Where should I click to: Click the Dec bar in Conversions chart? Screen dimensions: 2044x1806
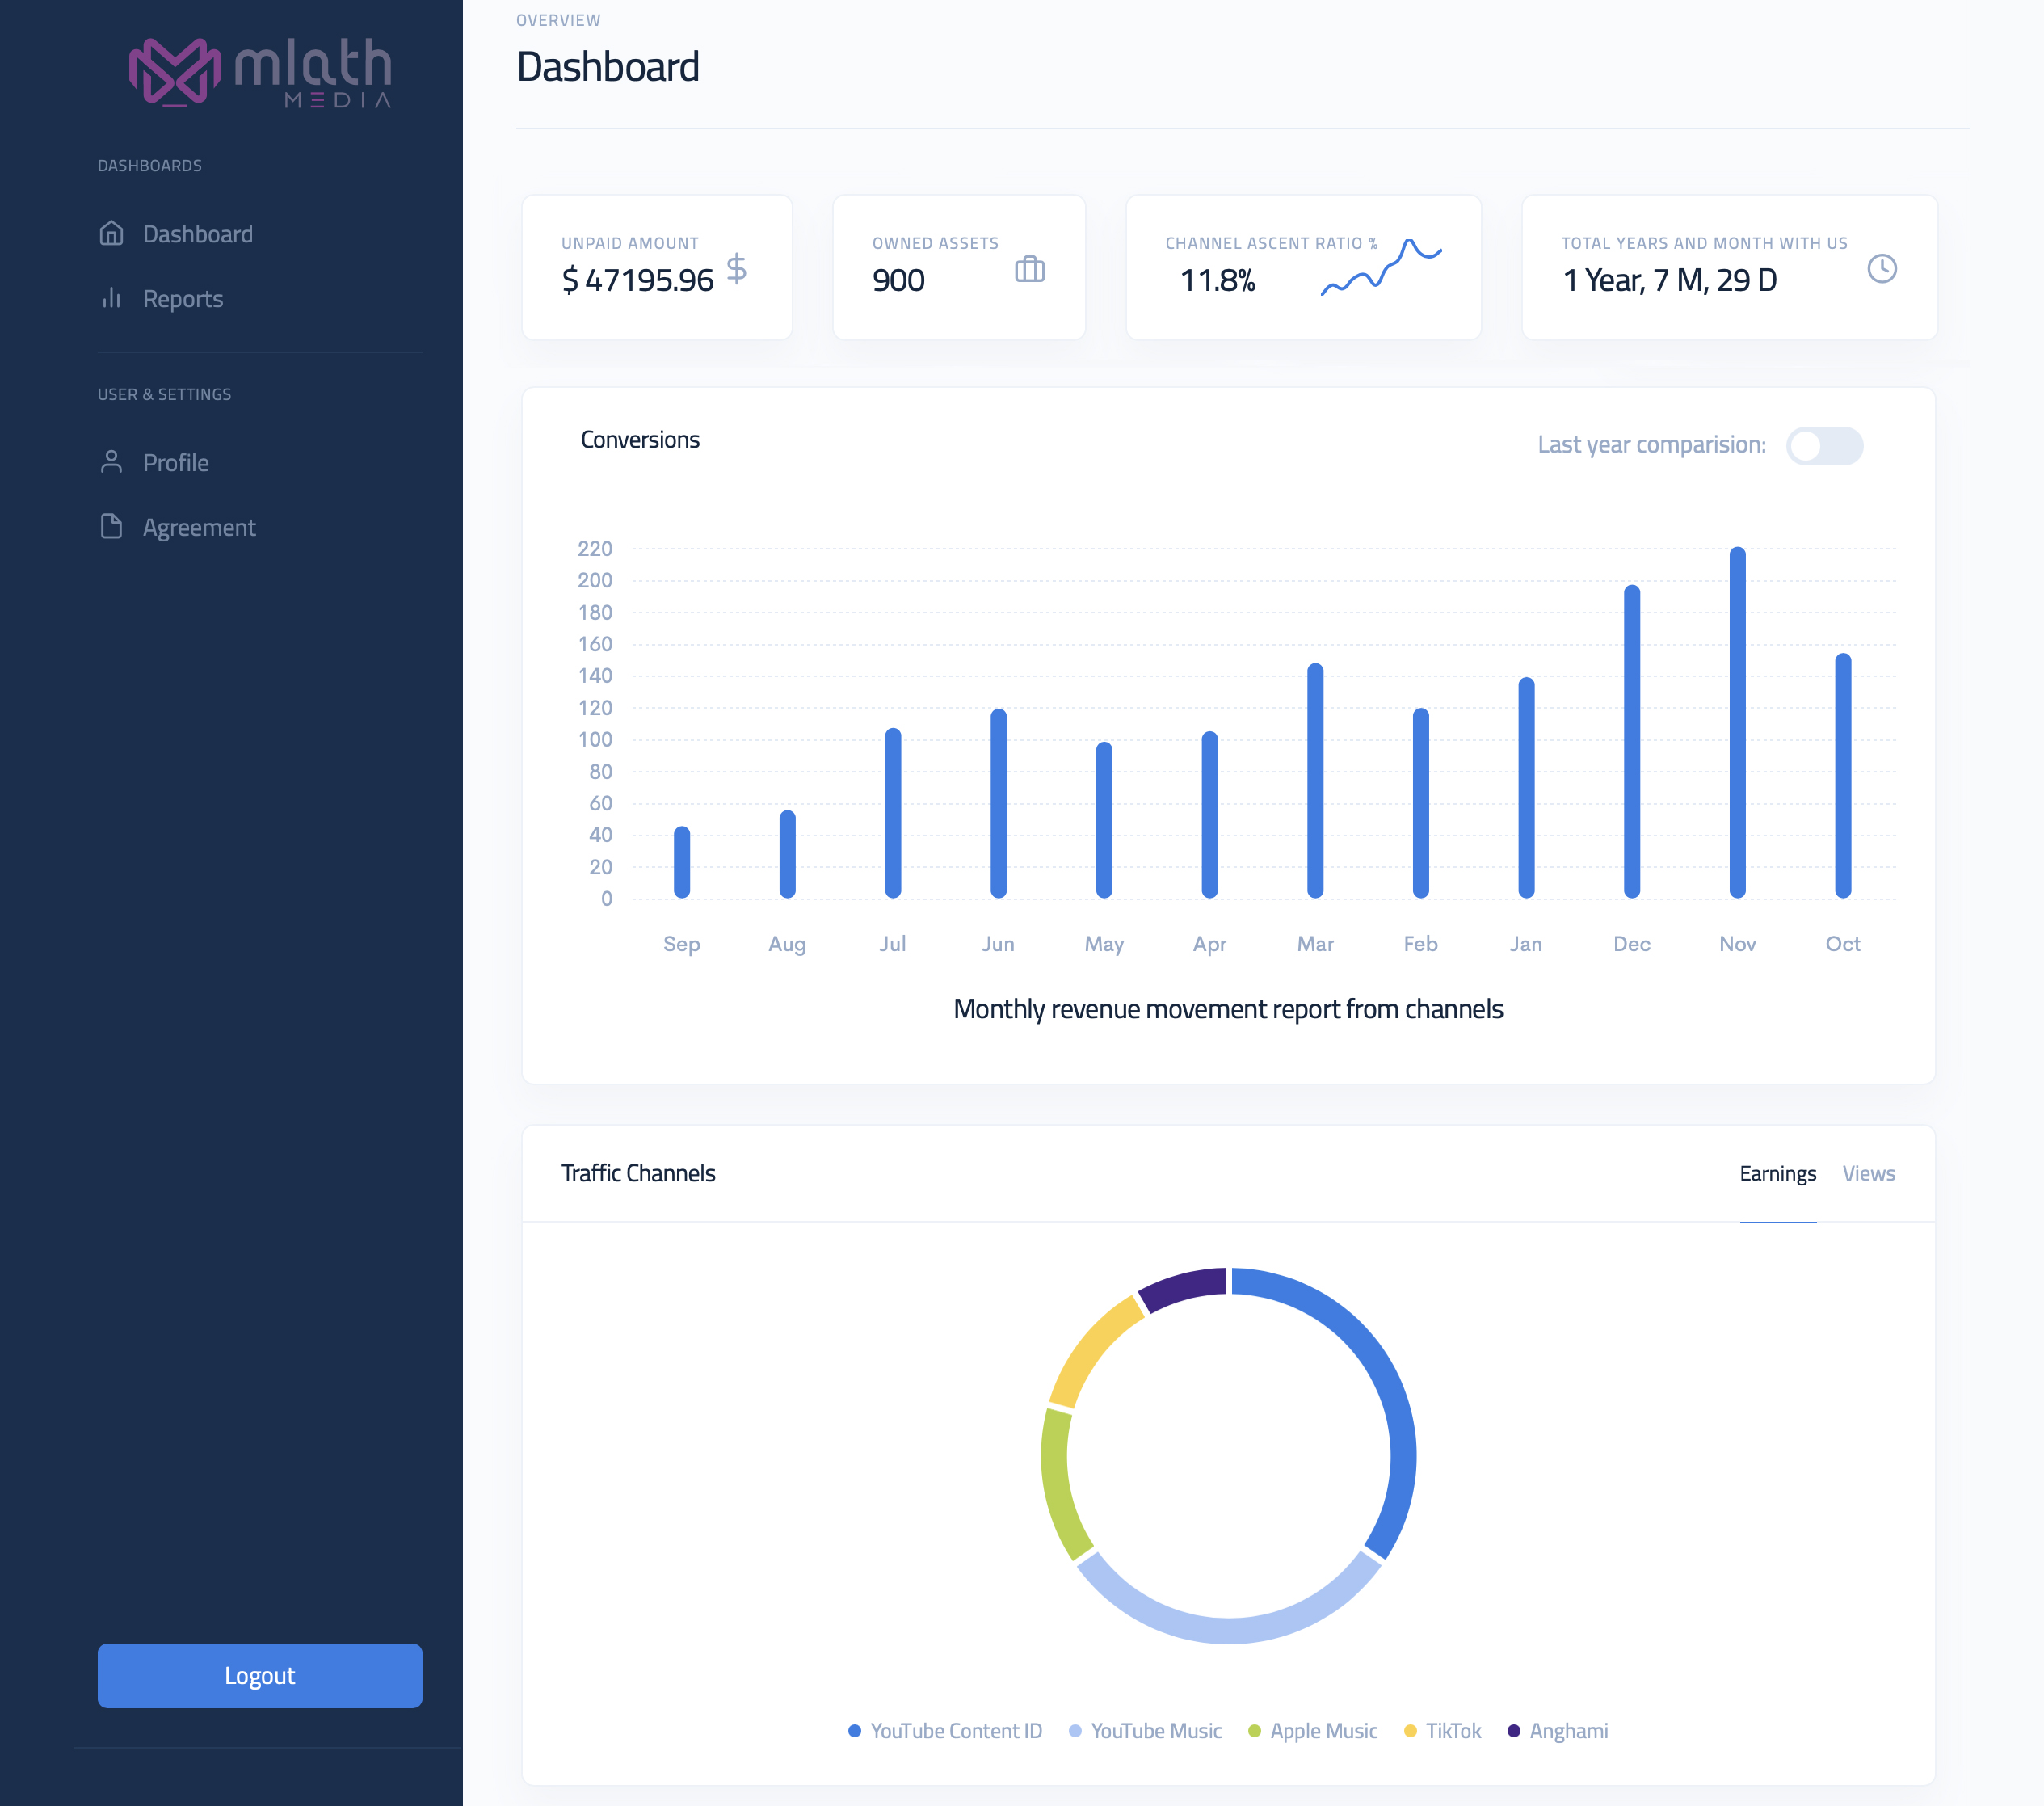pyautogui.click(x=1632, y=741)
